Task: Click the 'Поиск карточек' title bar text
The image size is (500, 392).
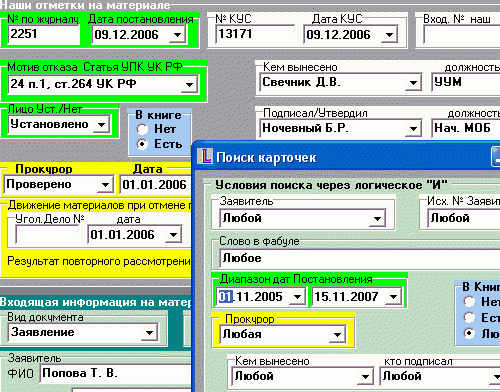Action: click(266, 157)
